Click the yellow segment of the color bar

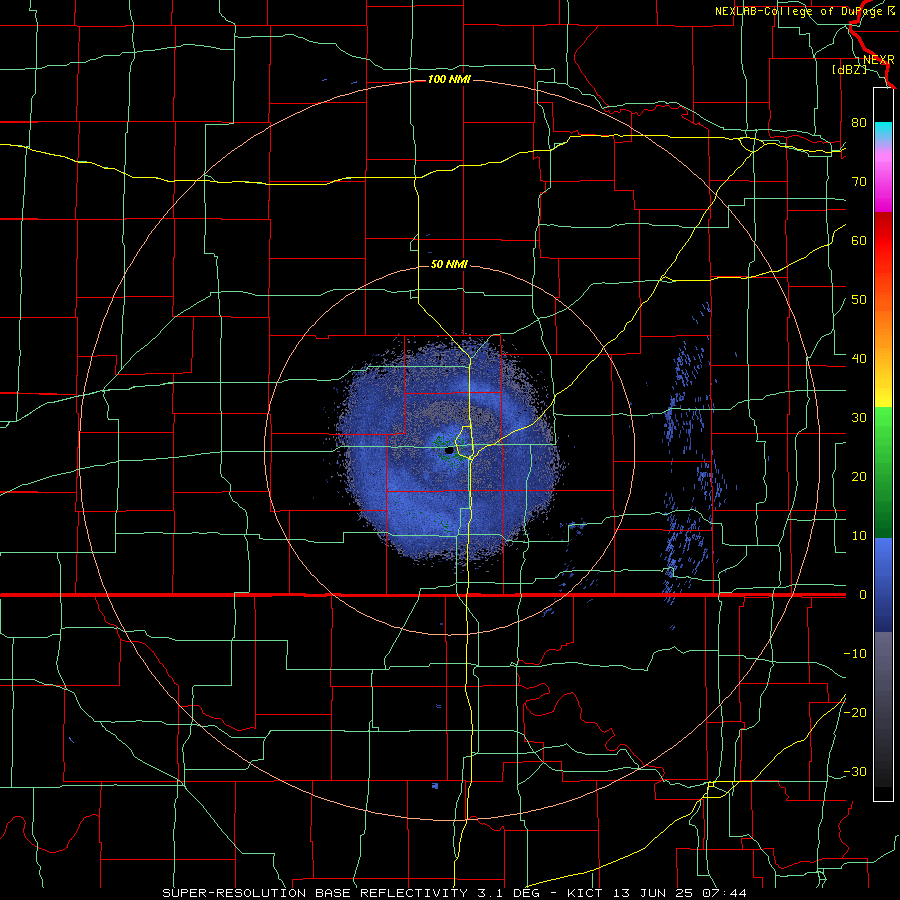883,396
